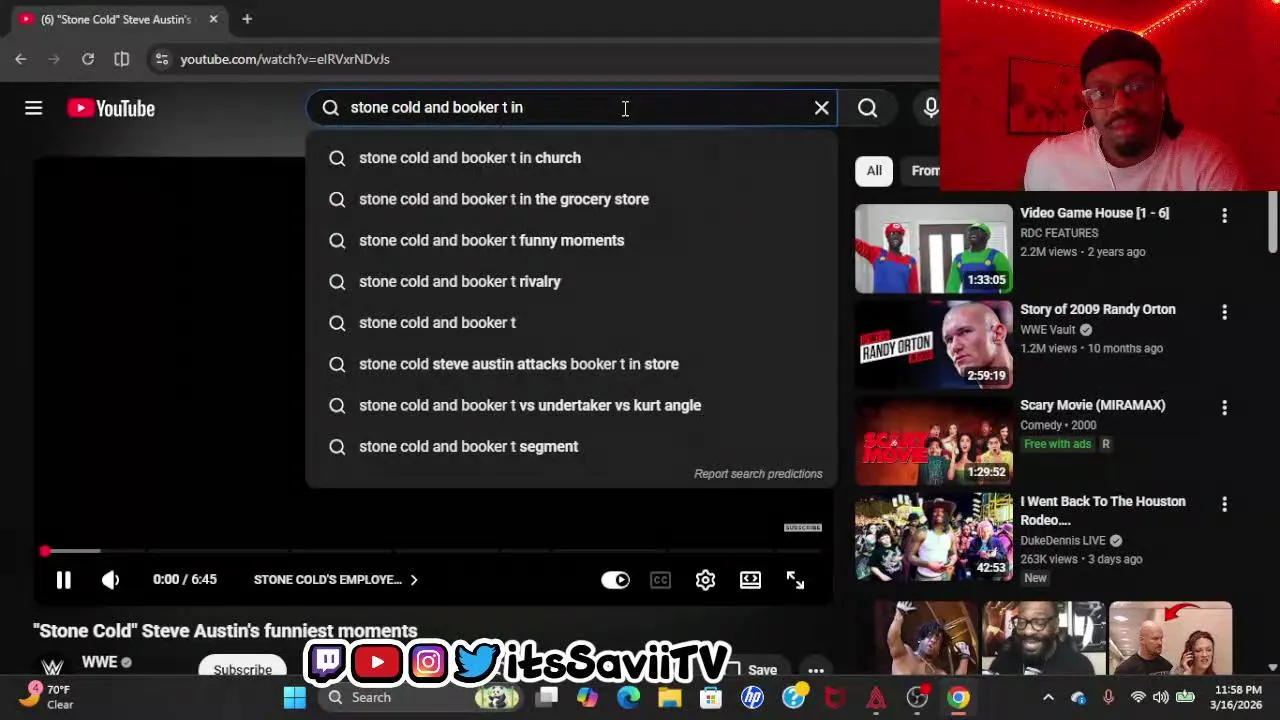This screenshot has height=720, width=1280.
Task: Pause the video playback
Action: tap(63, 580)
